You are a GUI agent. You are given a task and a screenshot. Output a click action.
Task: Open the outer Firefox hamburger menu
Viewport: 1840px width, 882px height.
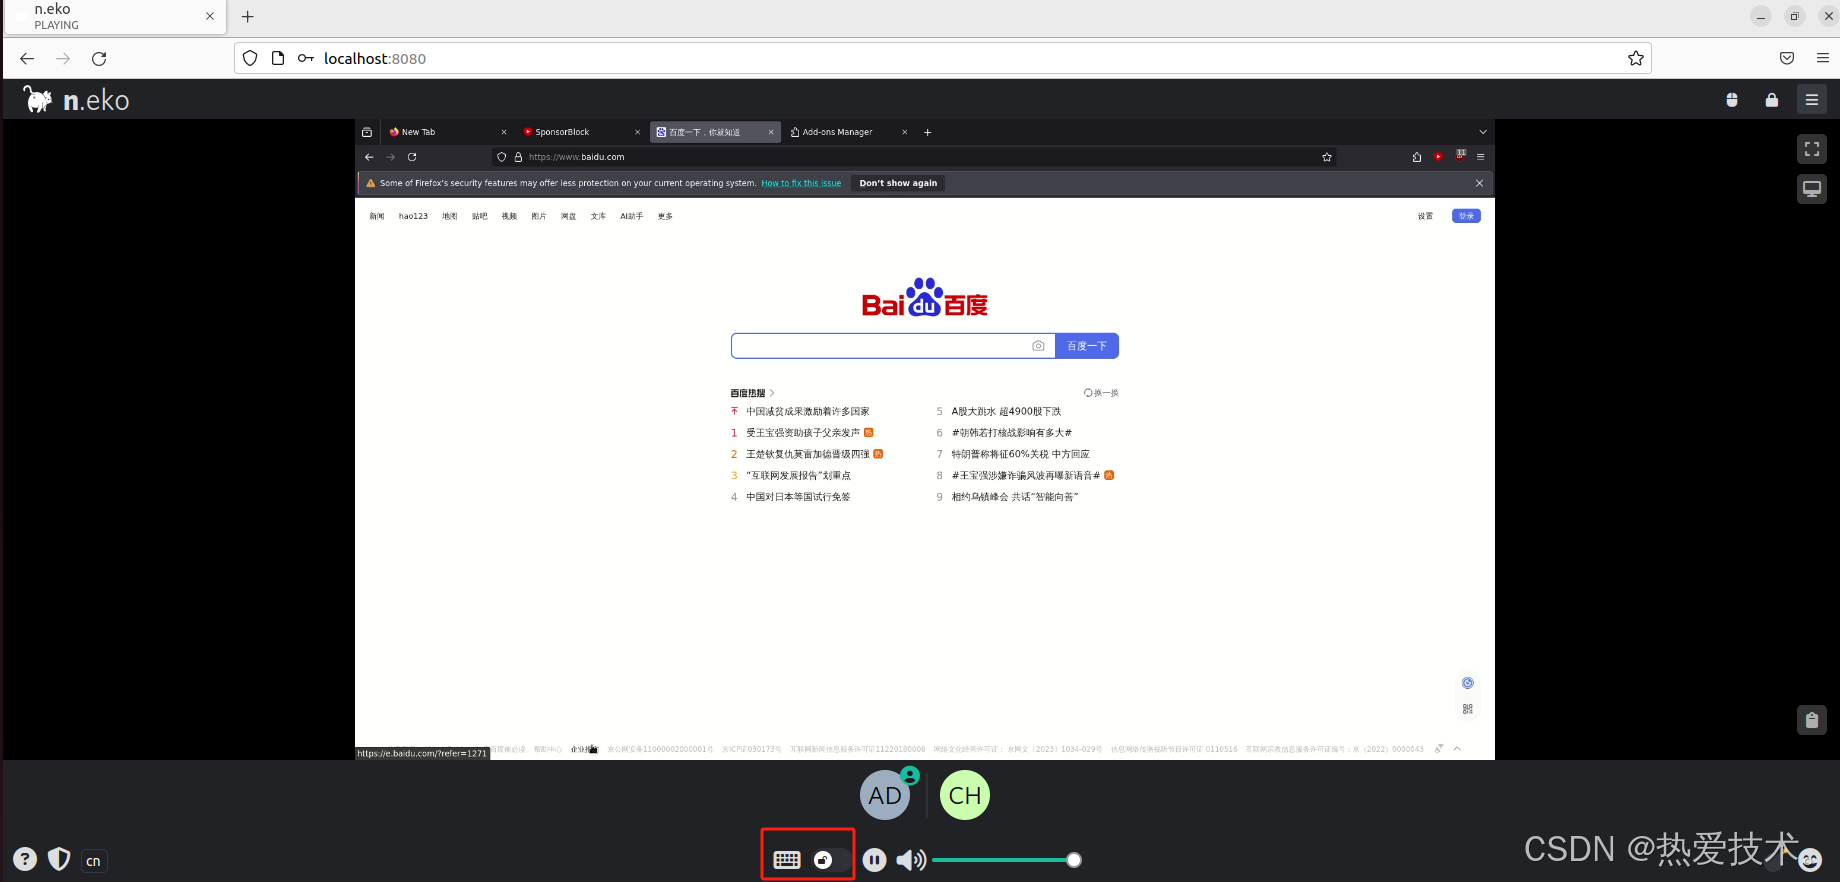point(1823,58)
